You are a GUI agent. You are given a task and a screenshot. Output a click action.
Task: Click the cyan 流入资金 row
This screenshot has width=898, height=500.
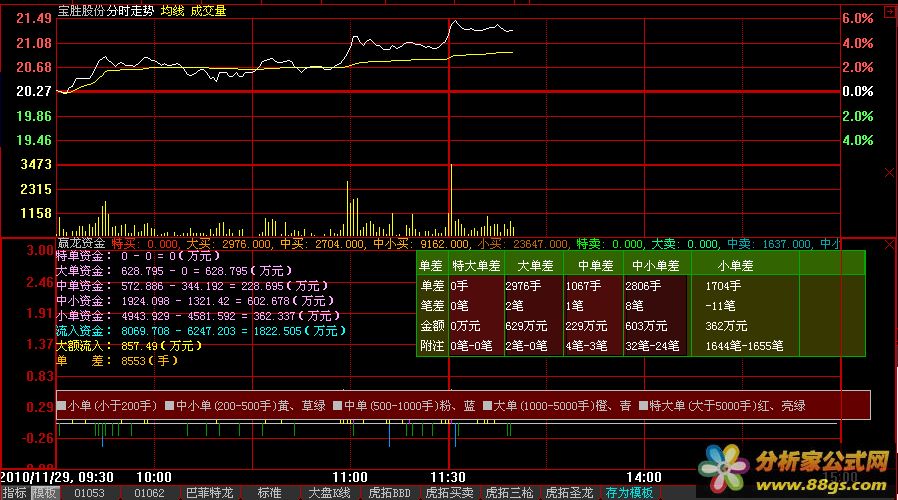pos(200,330)
